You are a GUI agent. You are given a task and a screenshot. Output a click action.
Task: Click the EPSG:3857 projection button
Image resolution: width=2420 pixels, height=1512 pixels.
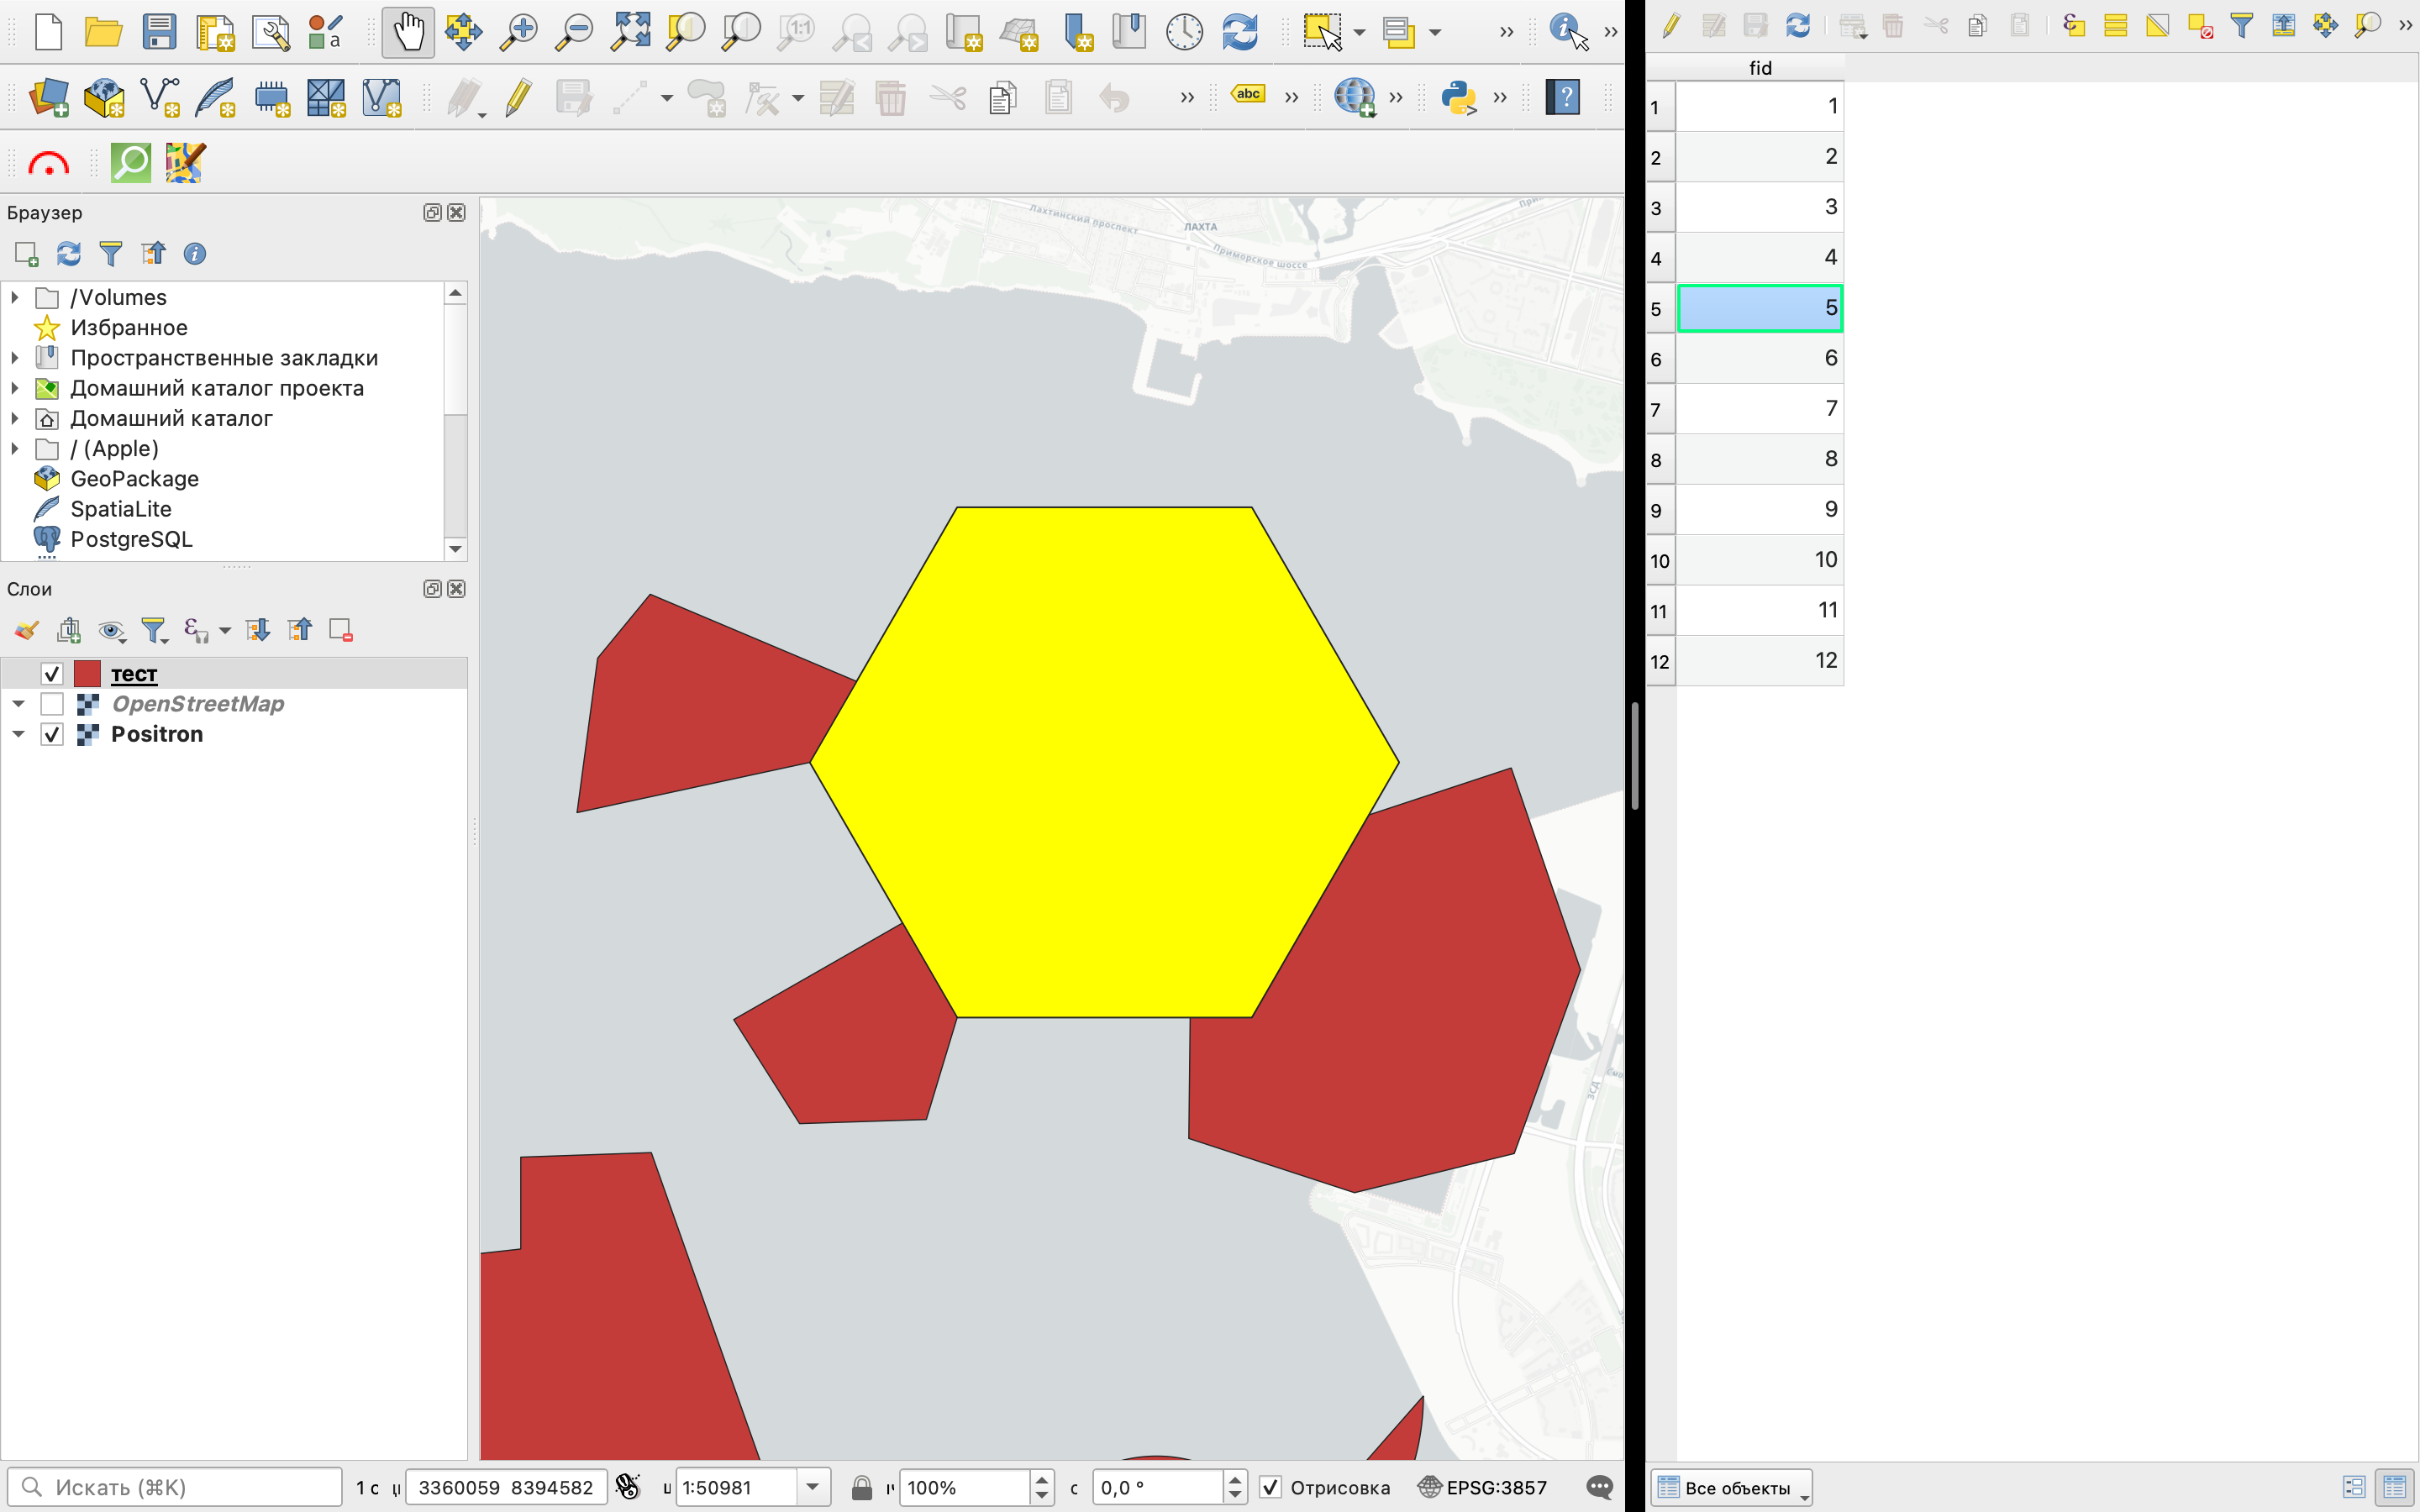[x=1483, y=1487]
